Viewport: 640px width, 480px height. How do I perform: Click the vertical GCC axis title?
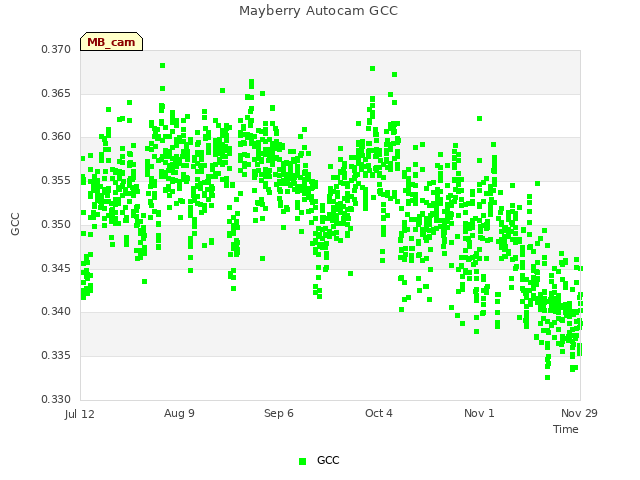click(x=15, y=224)
